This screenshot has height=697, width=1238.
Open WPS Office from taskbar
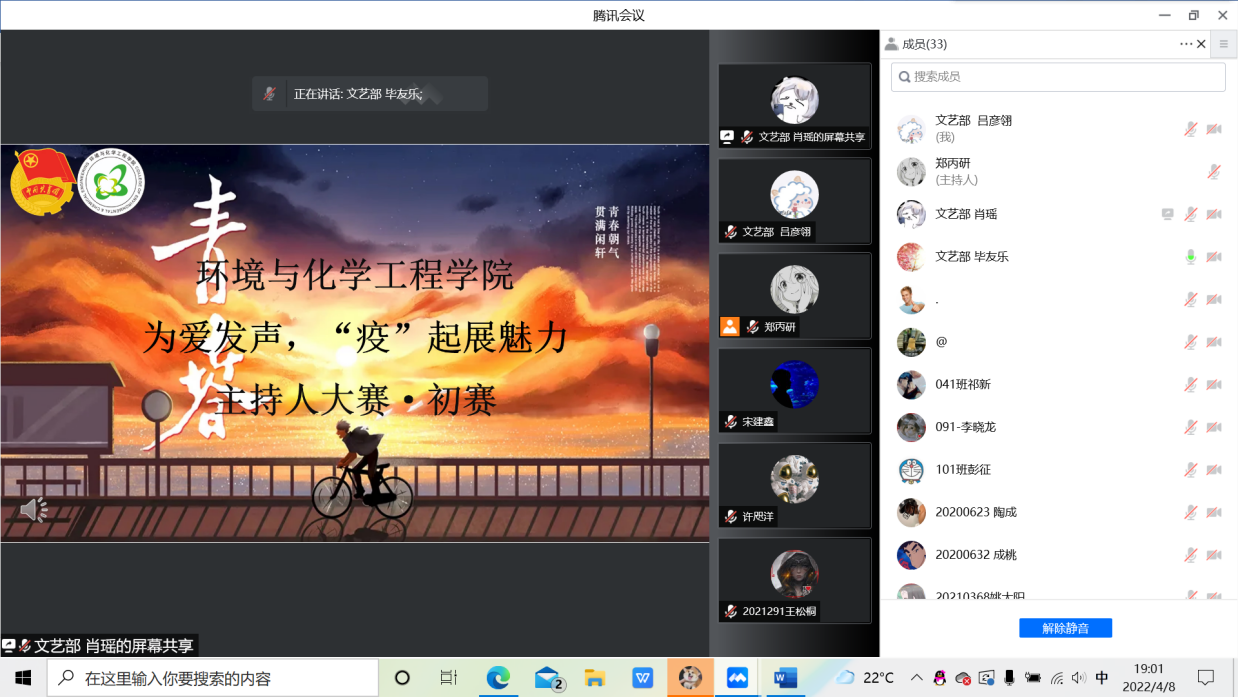click(x=642, y=678)
